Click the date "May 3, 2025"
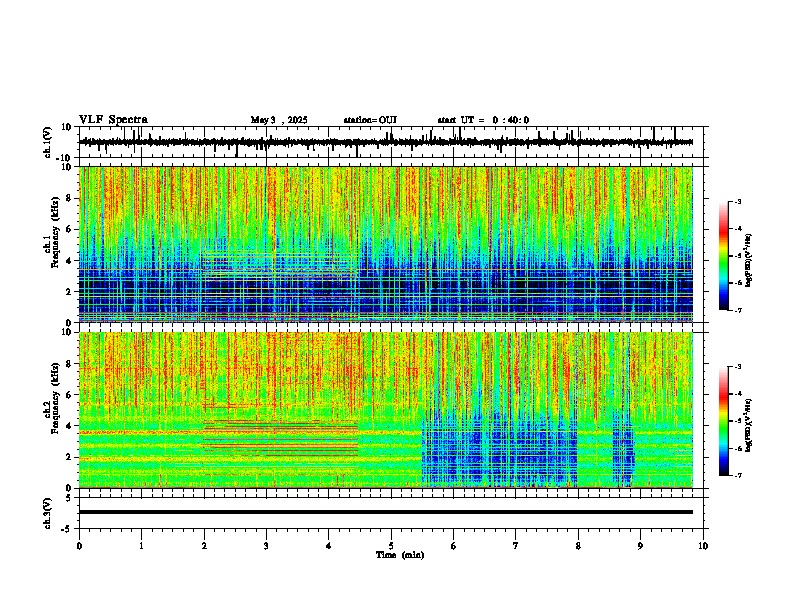792x612 pixels. (x=279, y=120)
